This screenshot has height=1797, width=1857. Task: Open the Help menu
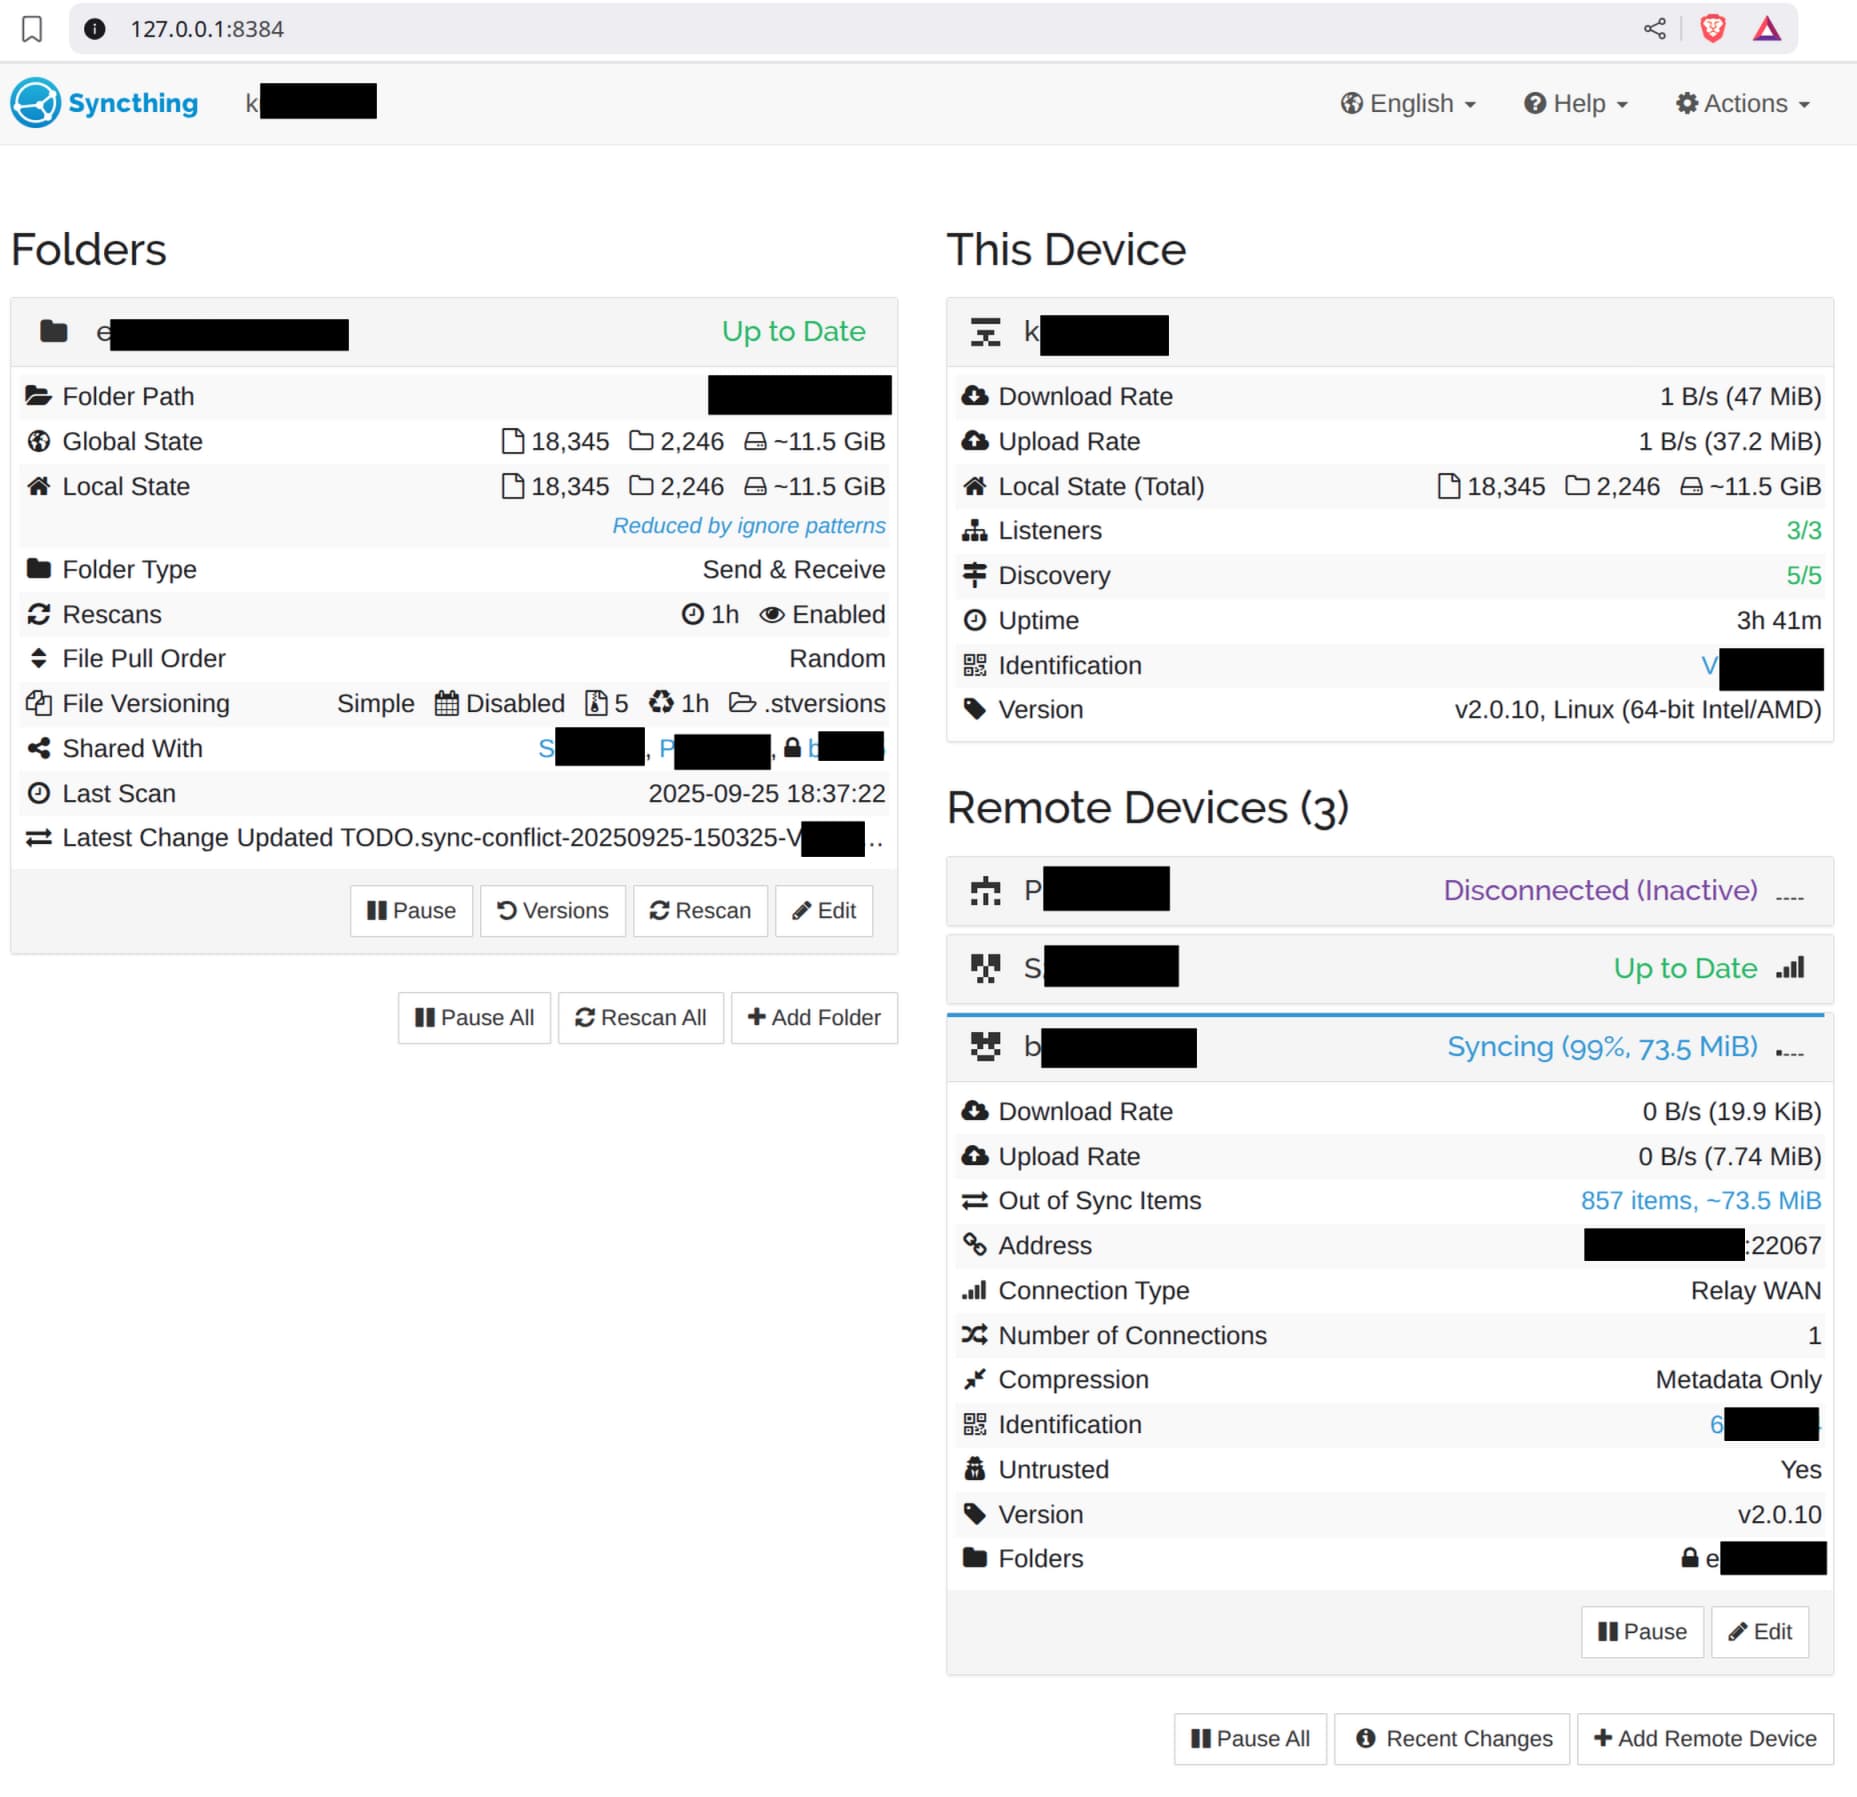[1576, 104]
